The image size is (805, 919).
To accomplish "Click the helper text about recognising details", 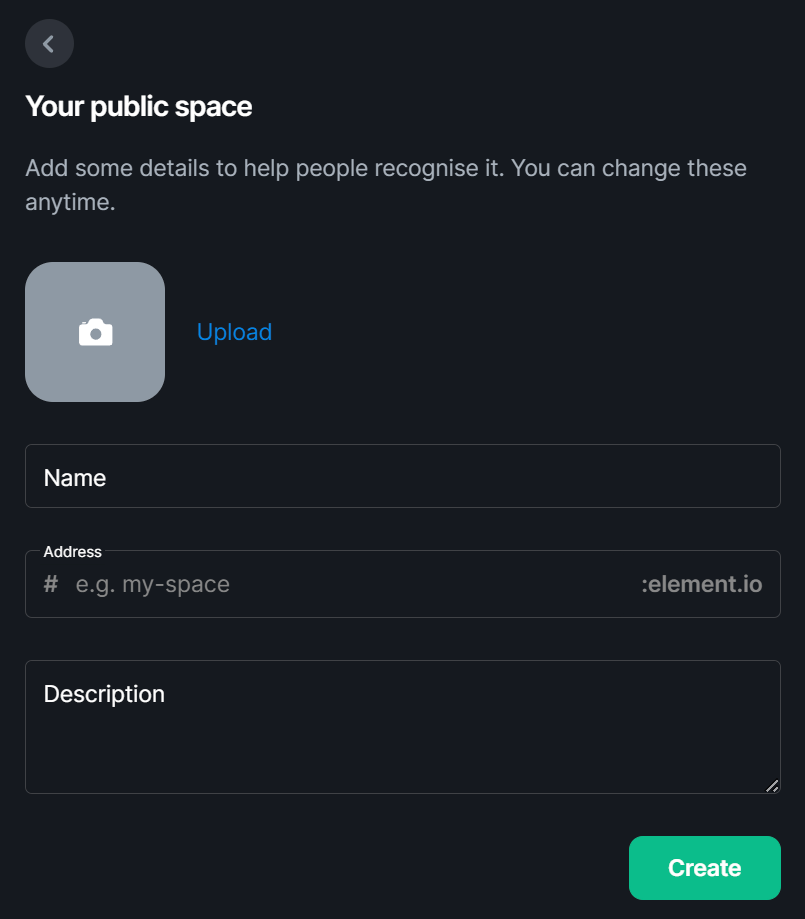I will [x=386, y=185].
